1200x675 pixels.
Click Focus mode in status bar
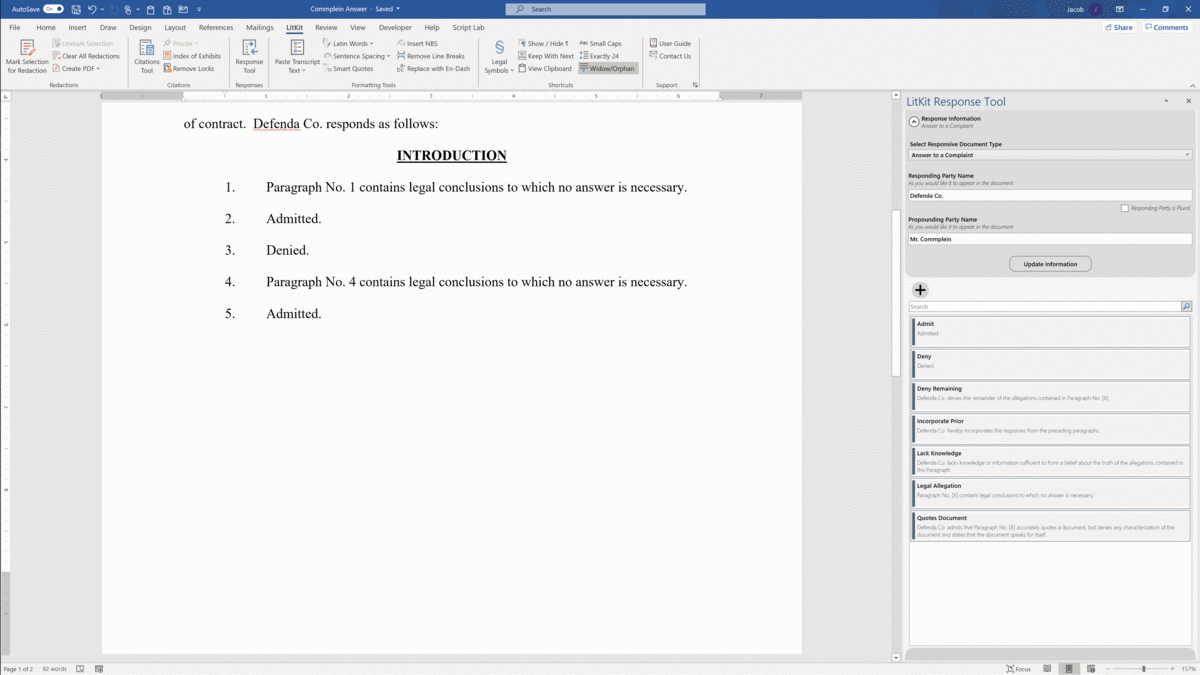1018,669
